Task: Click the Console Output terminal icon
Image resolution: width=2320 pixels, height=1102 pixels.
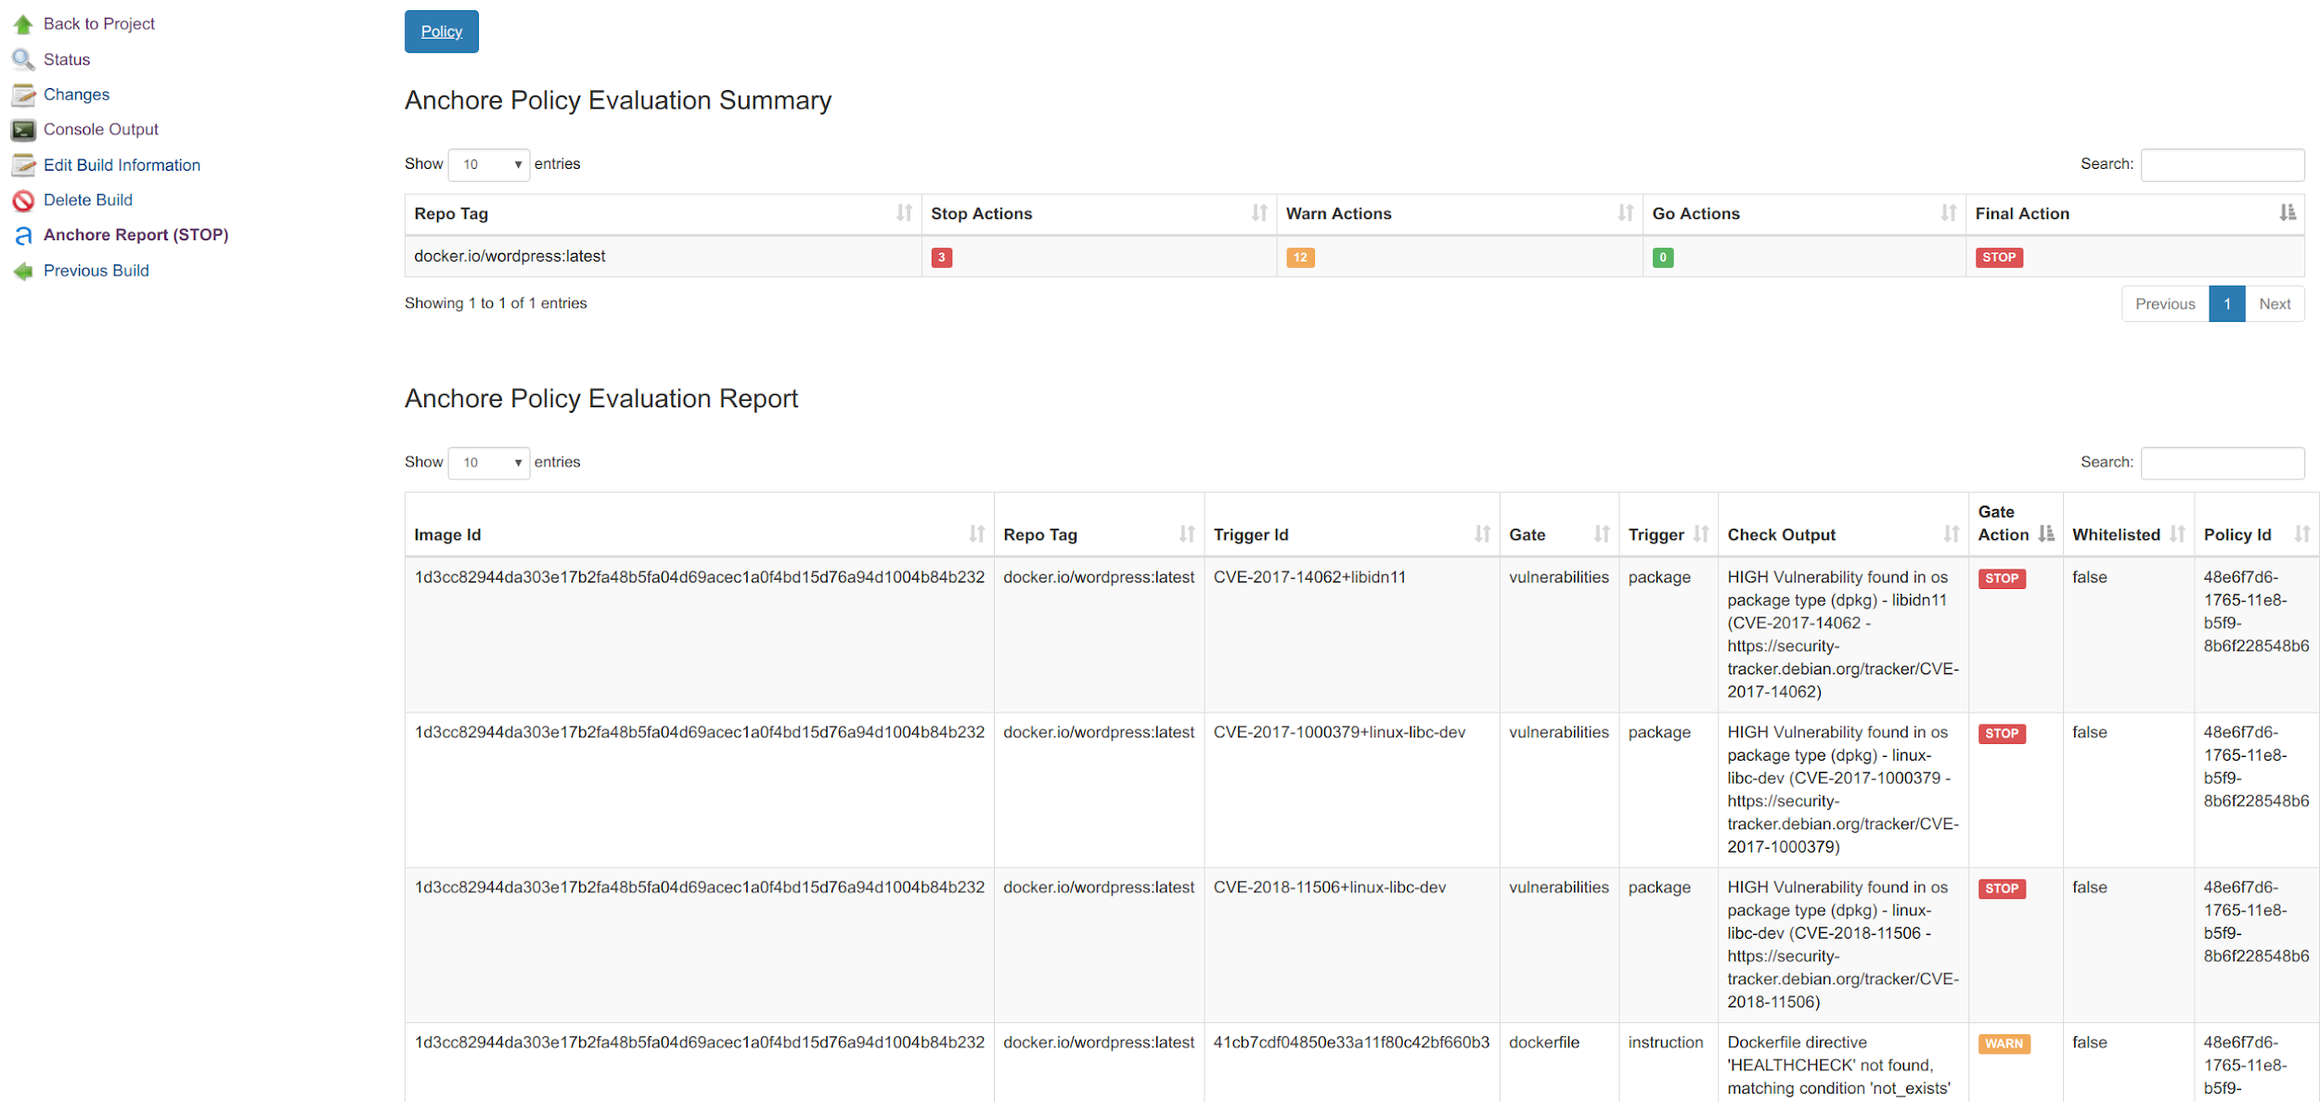Action: tap(23, 130)
